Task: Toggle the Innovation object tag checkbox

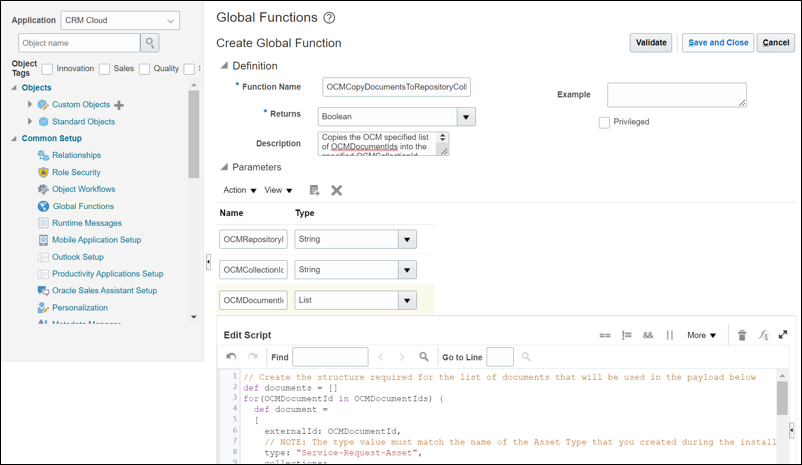Action: tap(47, 69)
